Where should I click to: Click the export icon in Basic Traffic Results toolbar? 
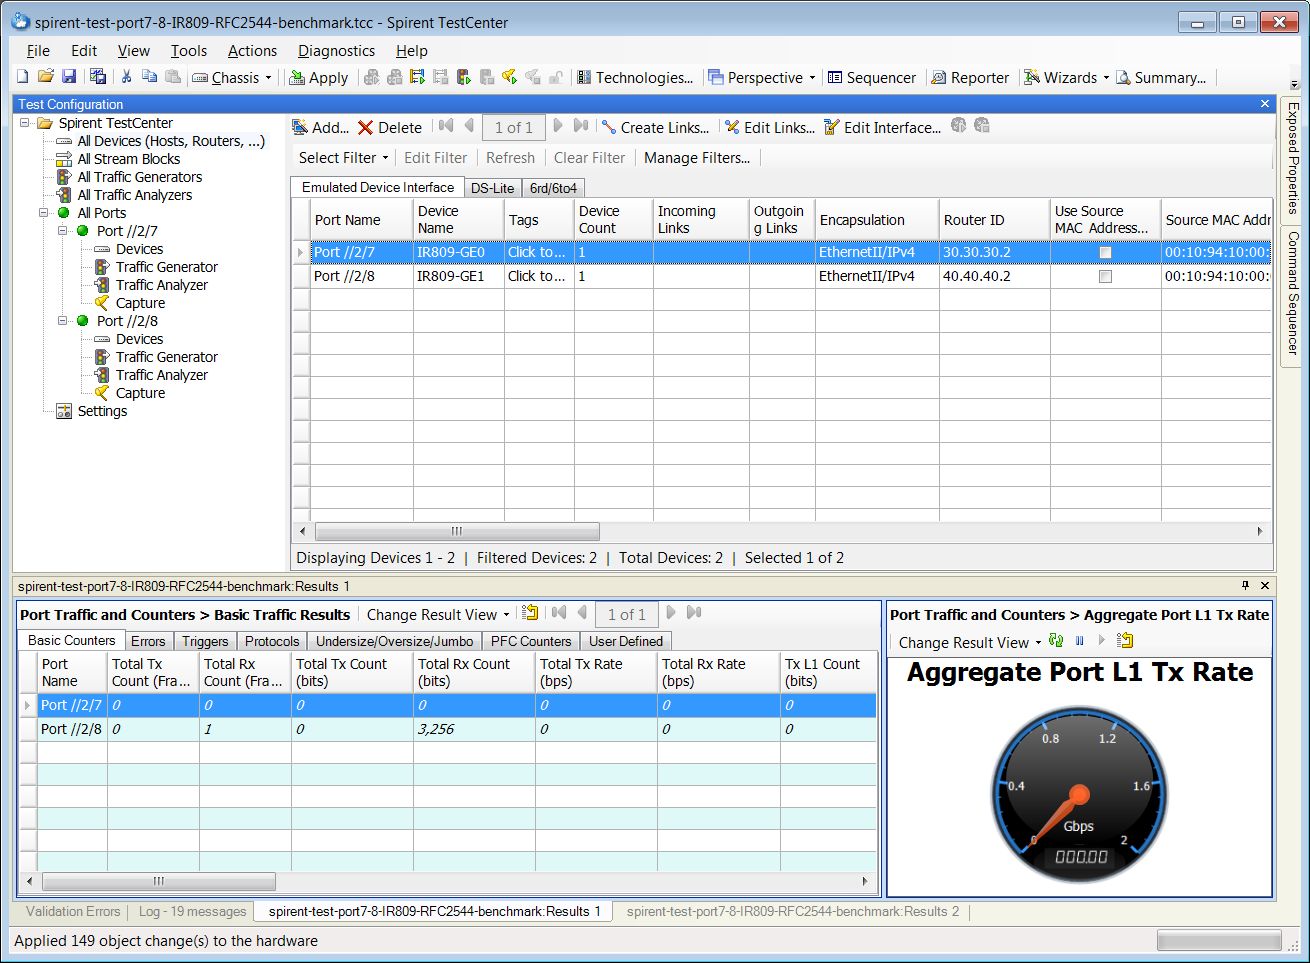tap(530, 613)
